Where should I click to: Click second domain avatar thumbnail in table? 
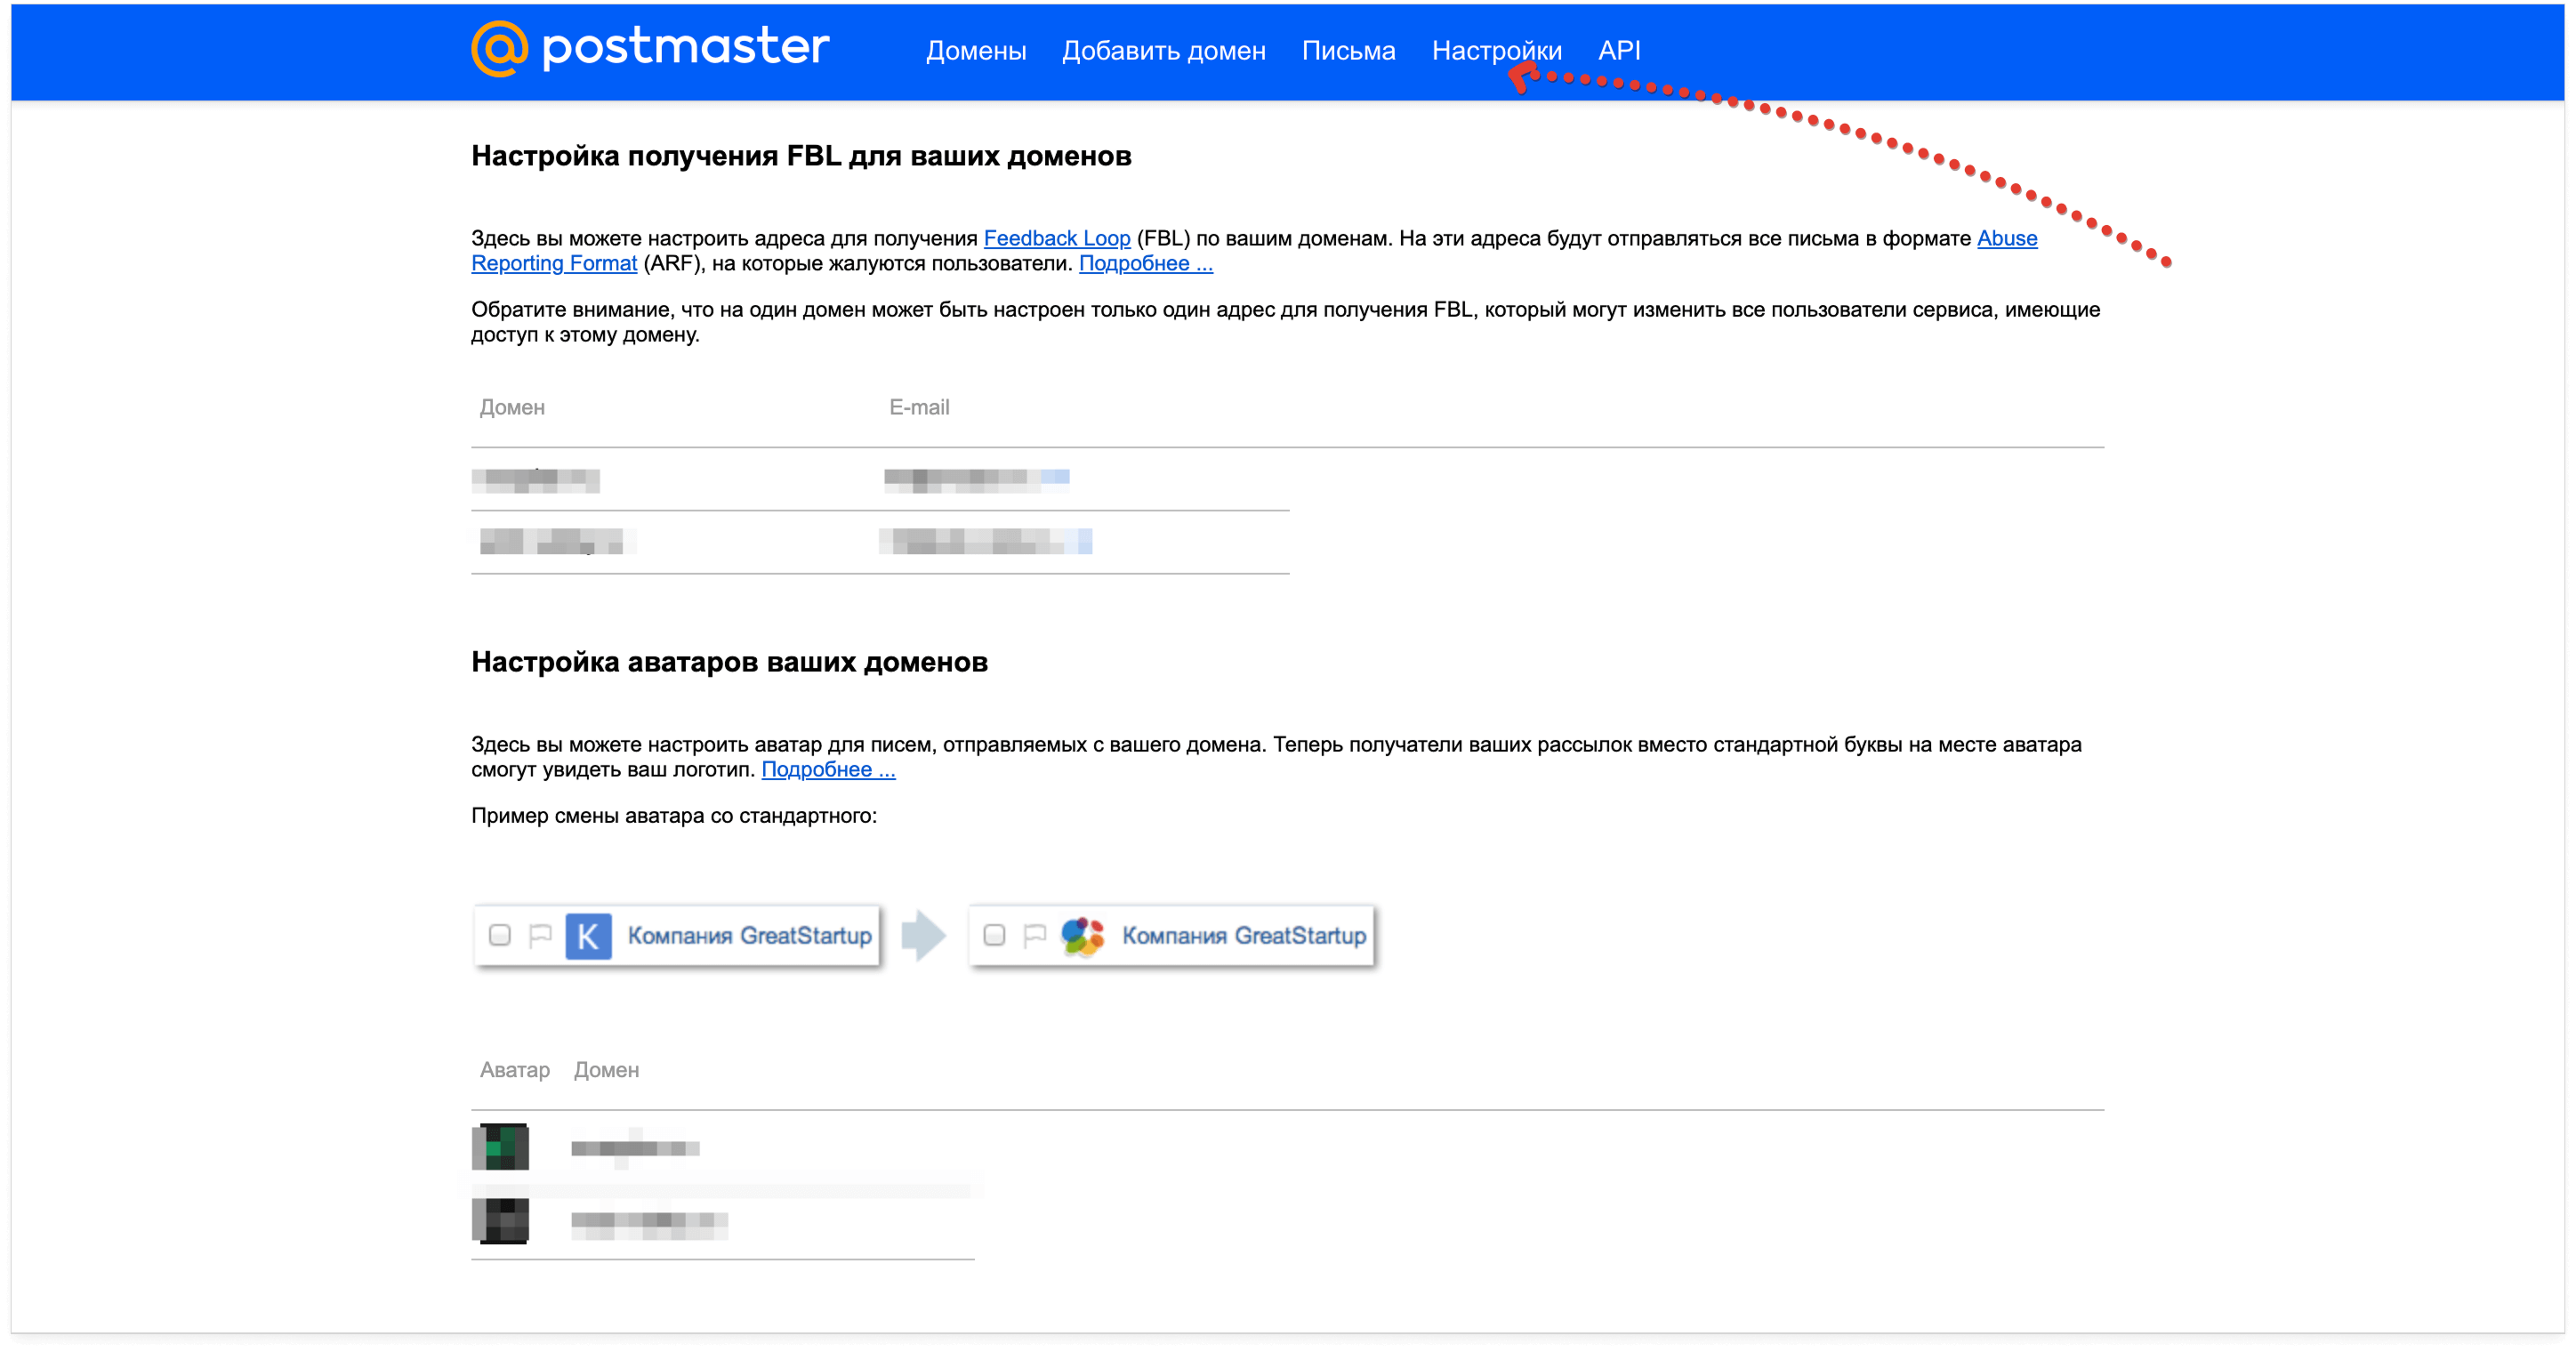click(500, 1221)
